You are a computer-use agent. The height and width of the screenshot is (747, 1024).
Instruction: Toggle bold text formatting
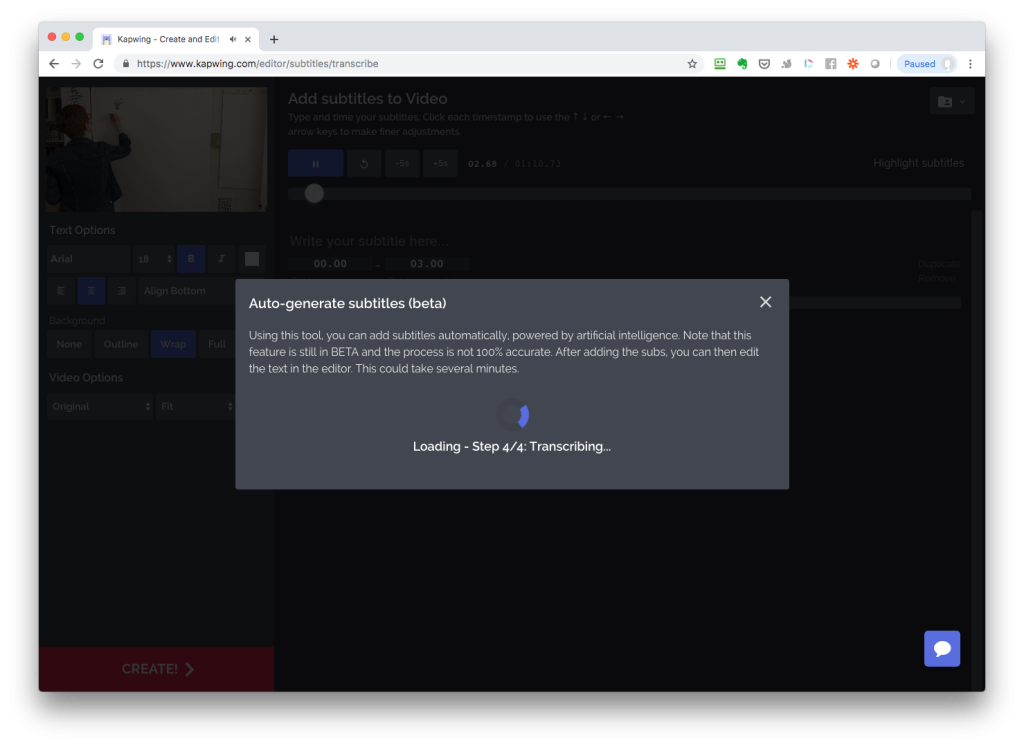click(191, 259)
